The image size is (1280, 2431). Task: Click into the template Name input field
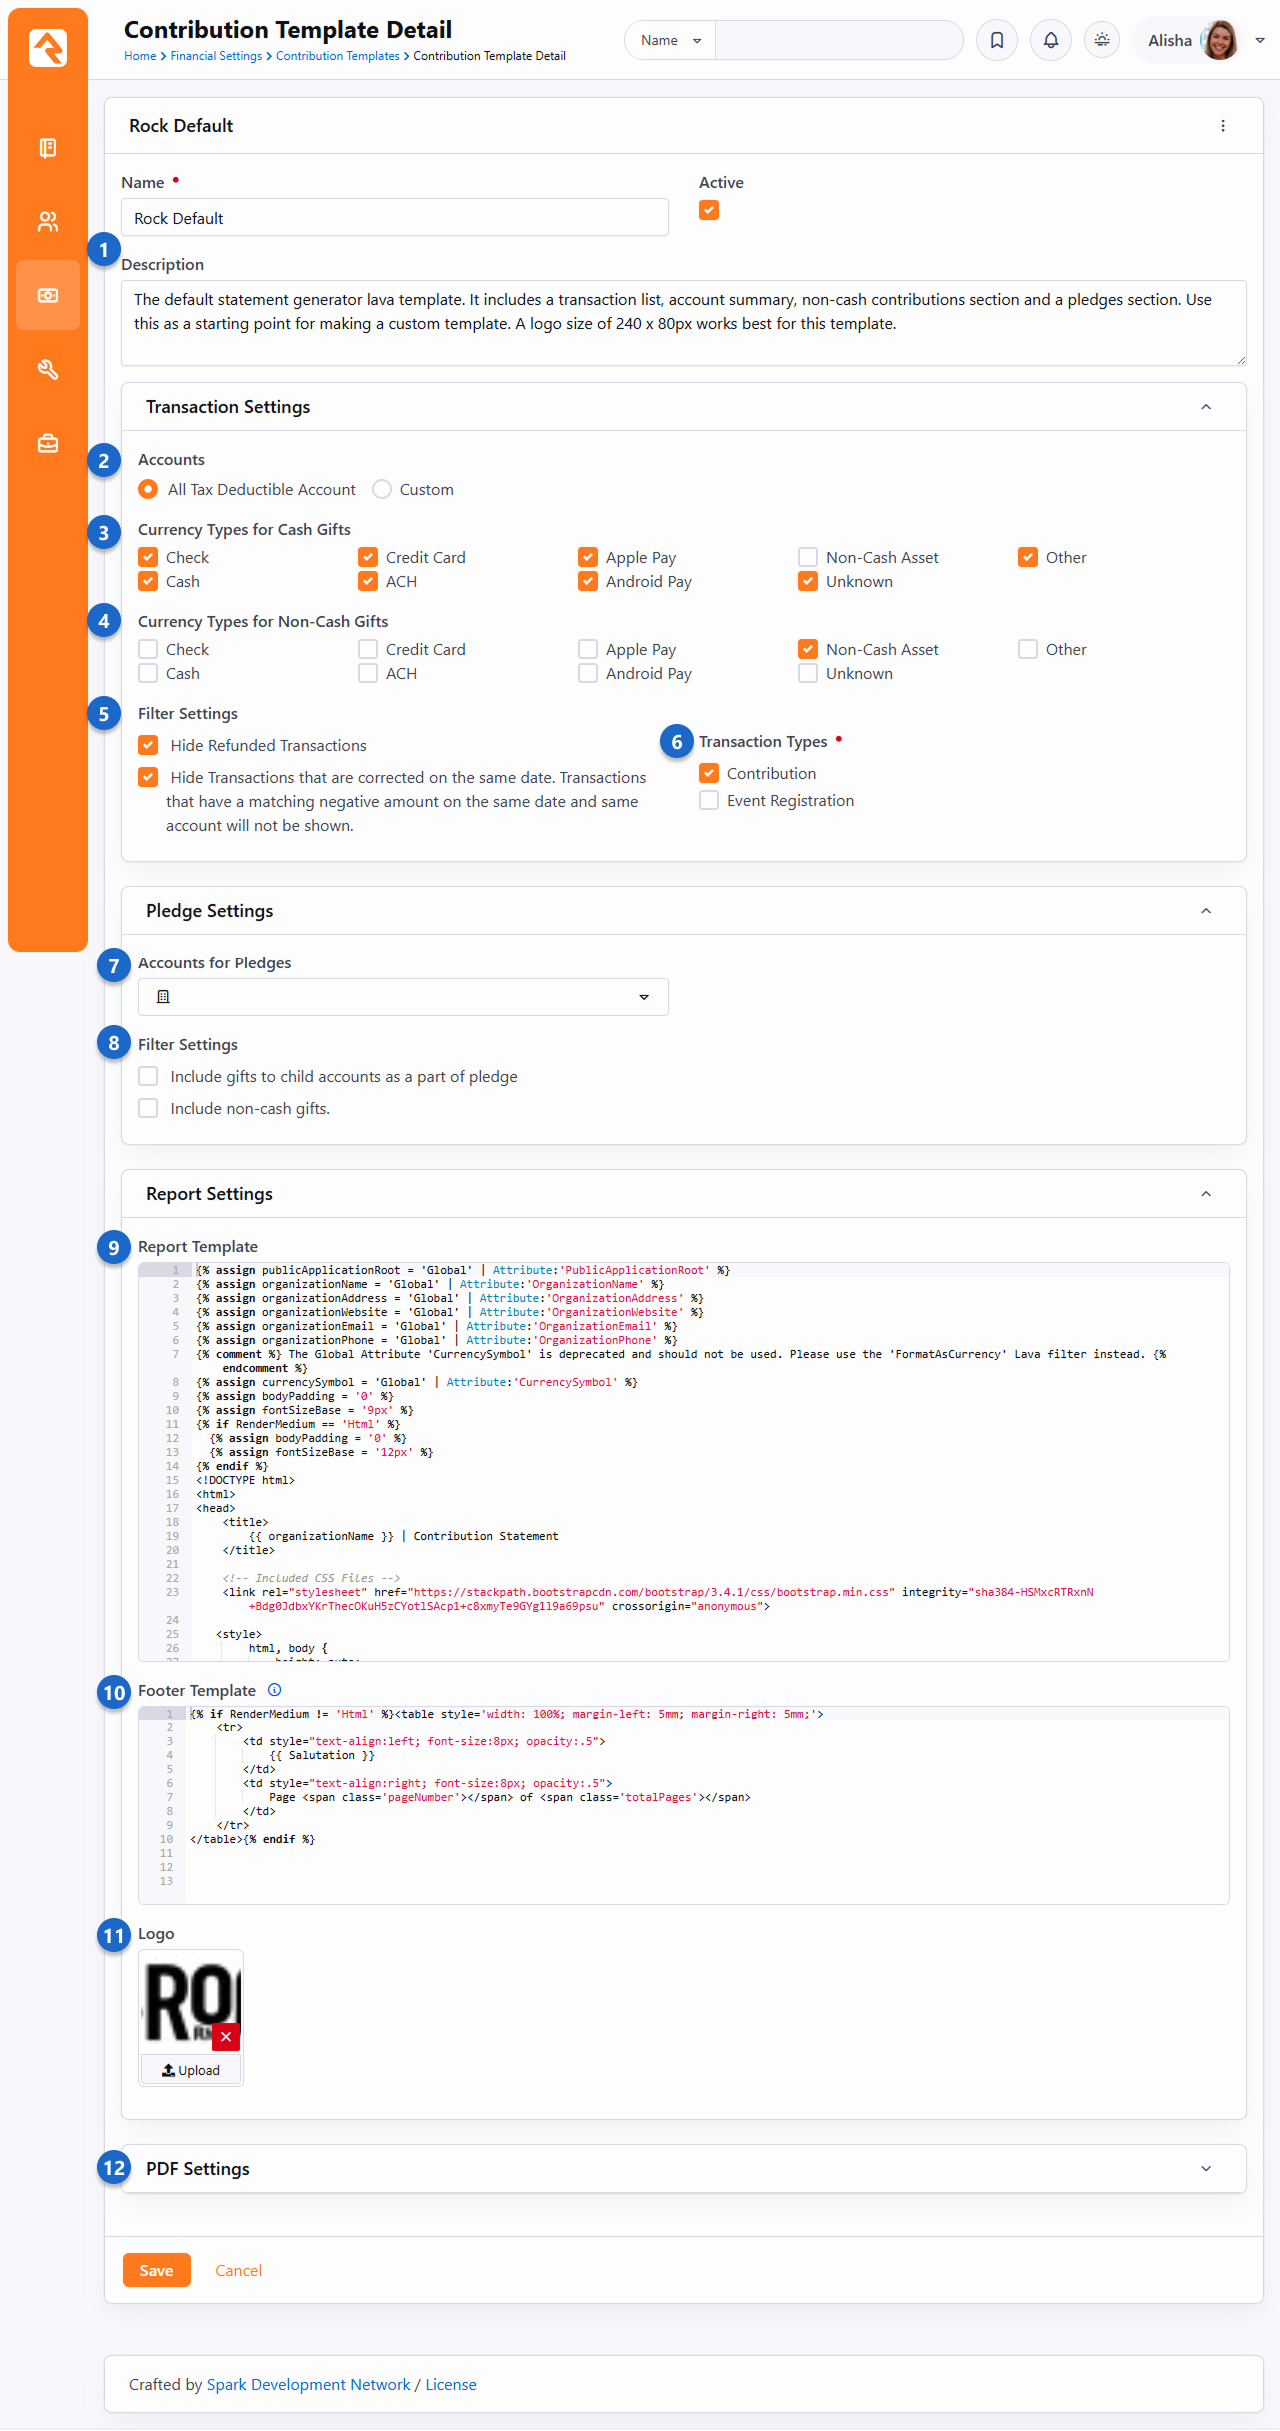(x=395, y=218)
